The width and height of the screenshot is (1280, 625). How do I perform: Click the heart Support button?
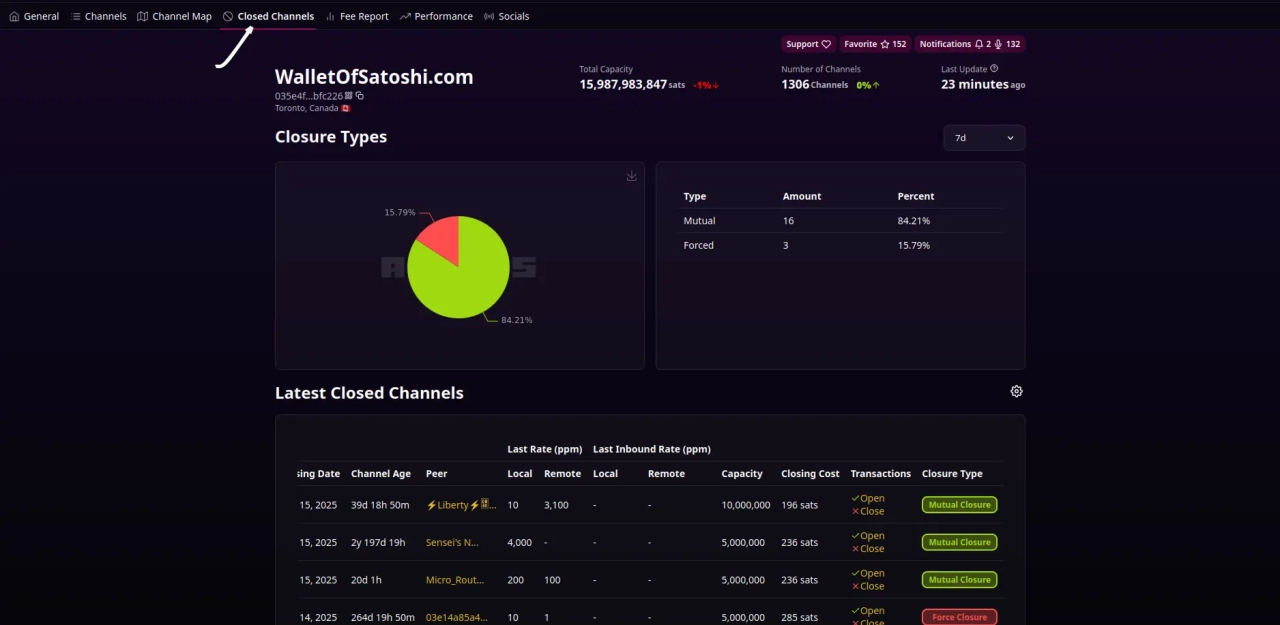[808, 44]
